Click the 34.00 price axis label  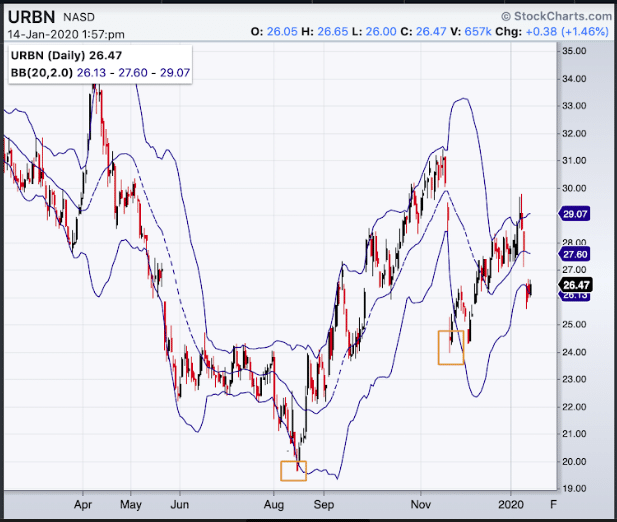coord(574,79)
